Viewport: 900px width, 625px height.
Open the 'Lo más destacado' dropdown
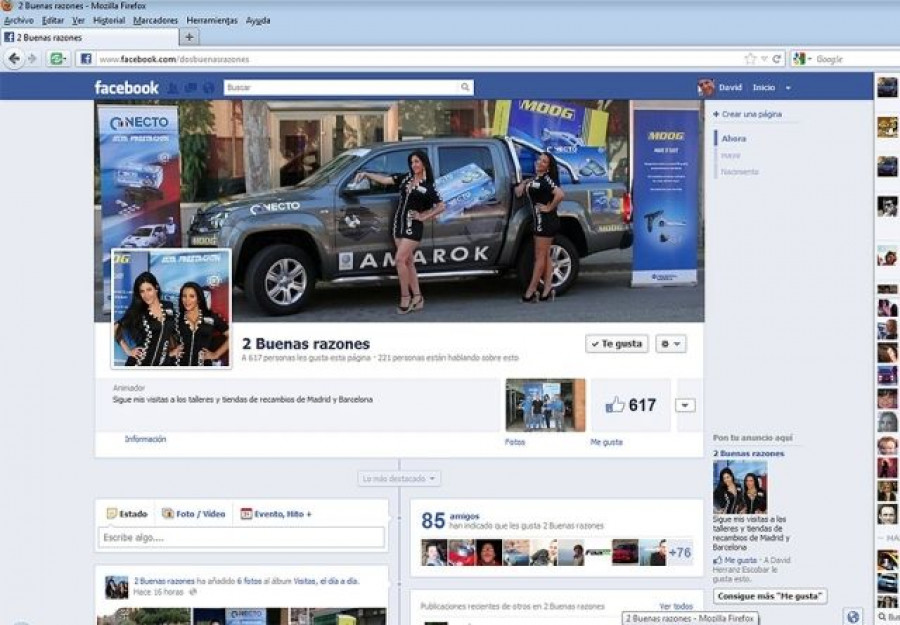tap(399, 478)
